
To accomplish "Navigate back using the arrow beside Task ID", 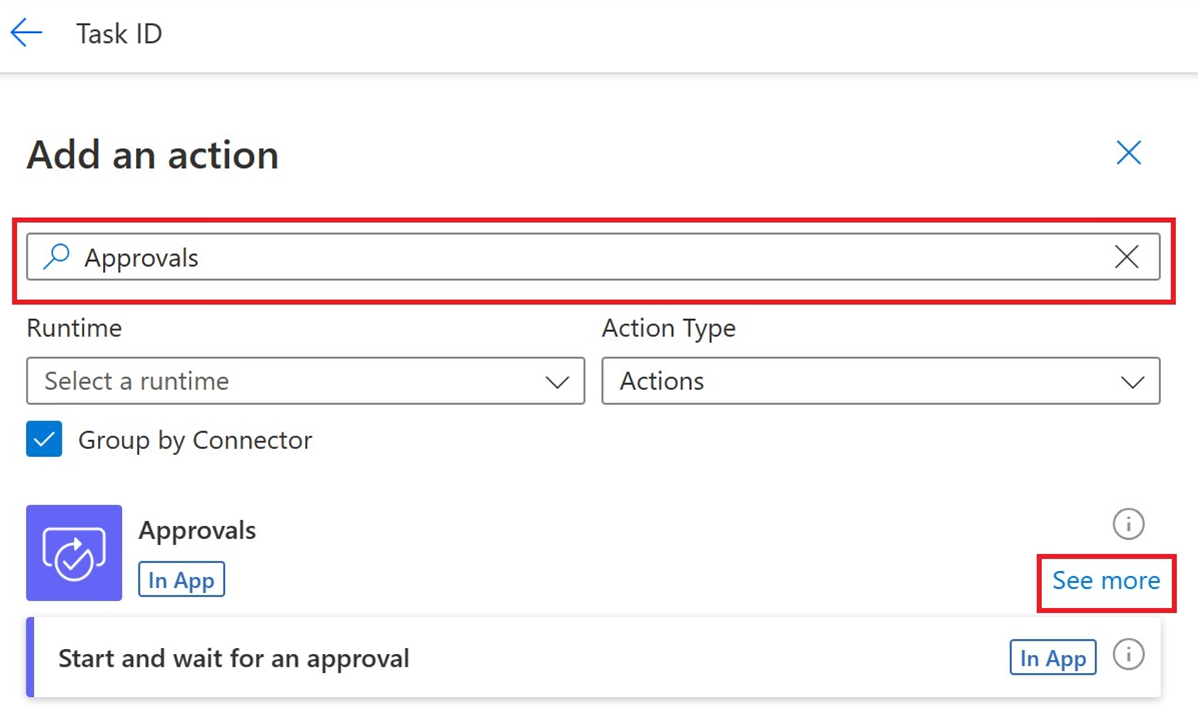I will point(26,32).
